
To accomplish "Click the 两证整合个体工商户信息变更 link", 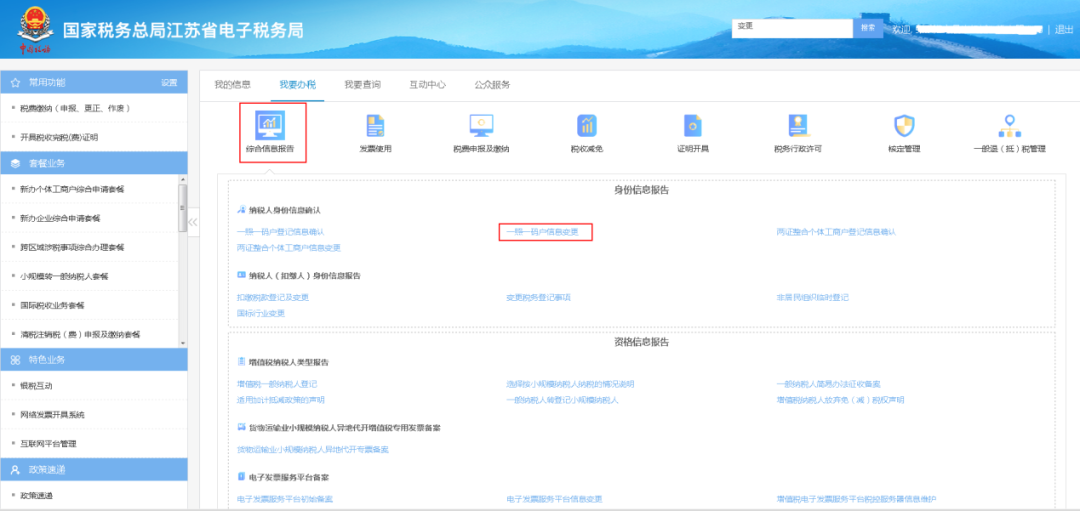I will [289, 247].
